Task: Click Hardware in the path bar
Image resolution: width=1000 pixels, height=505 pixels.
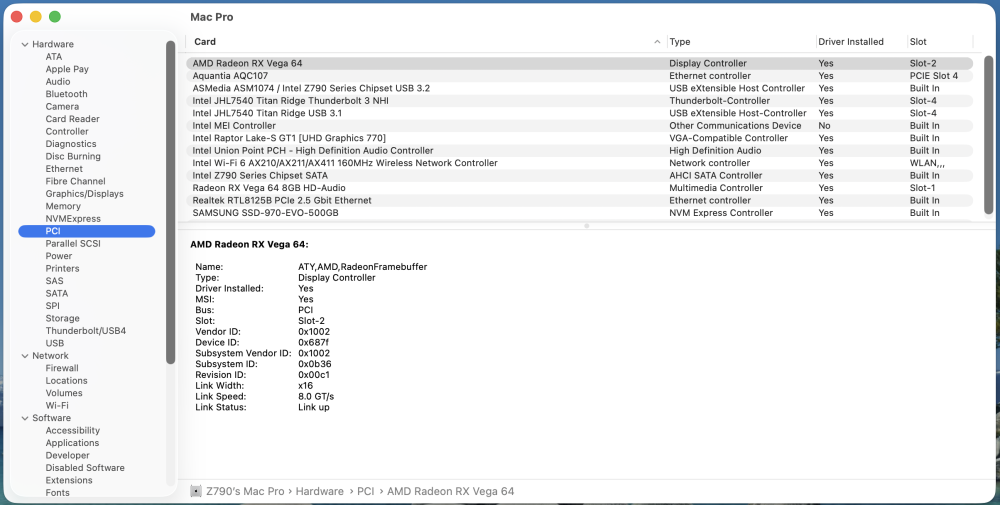Action: click(320, 492)
